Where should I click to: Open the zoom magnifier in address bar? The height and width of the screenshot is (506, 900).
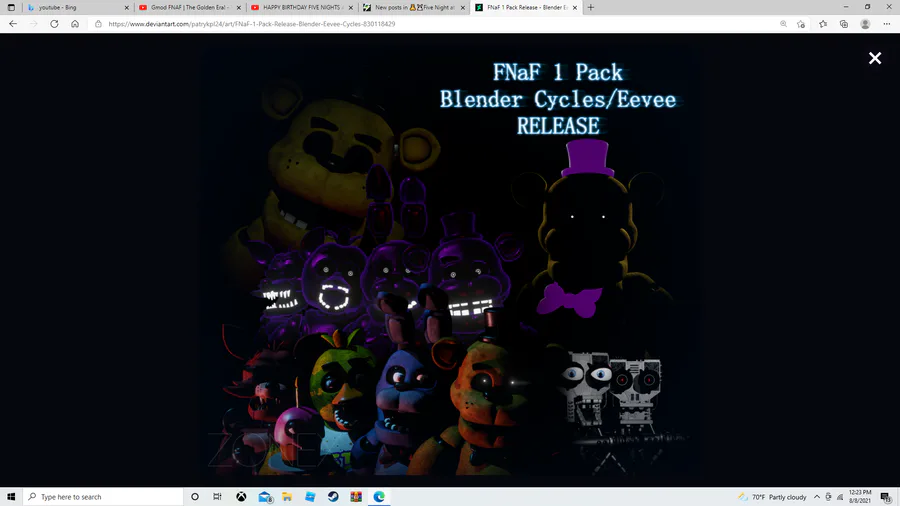pyautogui.click(x=783, y=24)
